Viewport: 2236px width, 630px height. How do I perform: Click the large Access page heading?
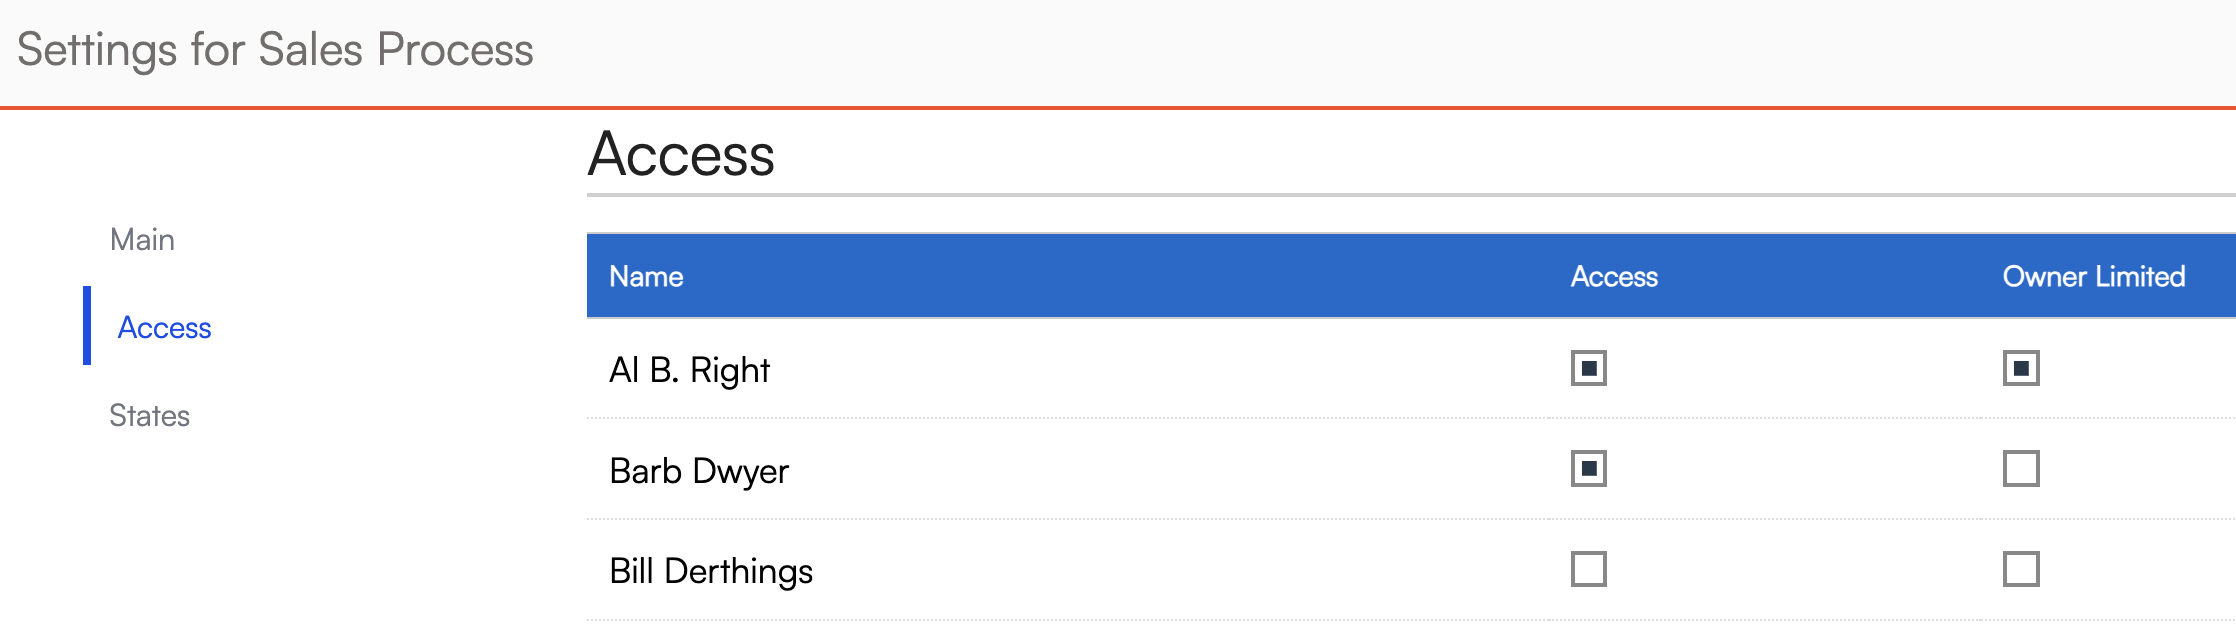coord(681,155)
